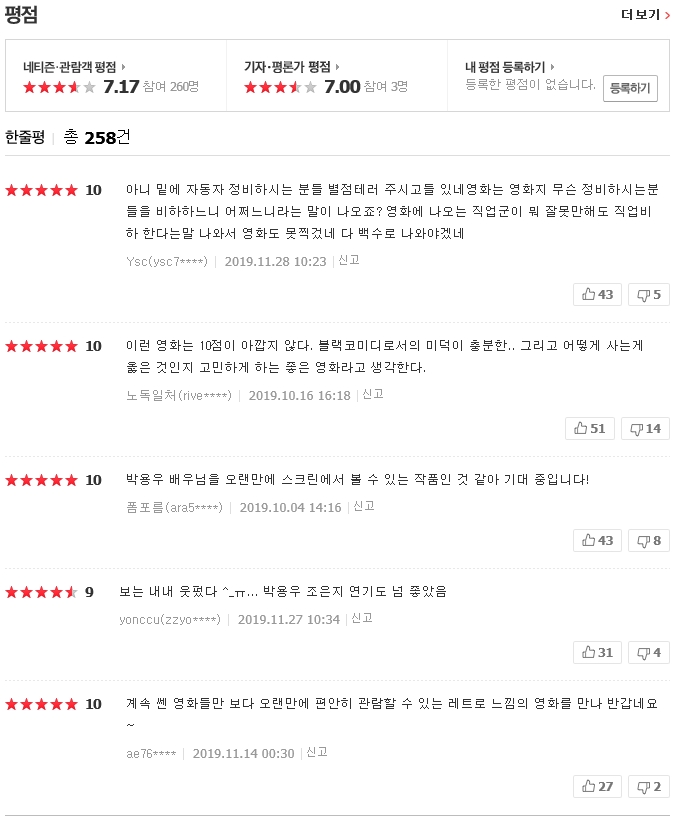Thumbs up the yonccu review (31)

point(597,652)
